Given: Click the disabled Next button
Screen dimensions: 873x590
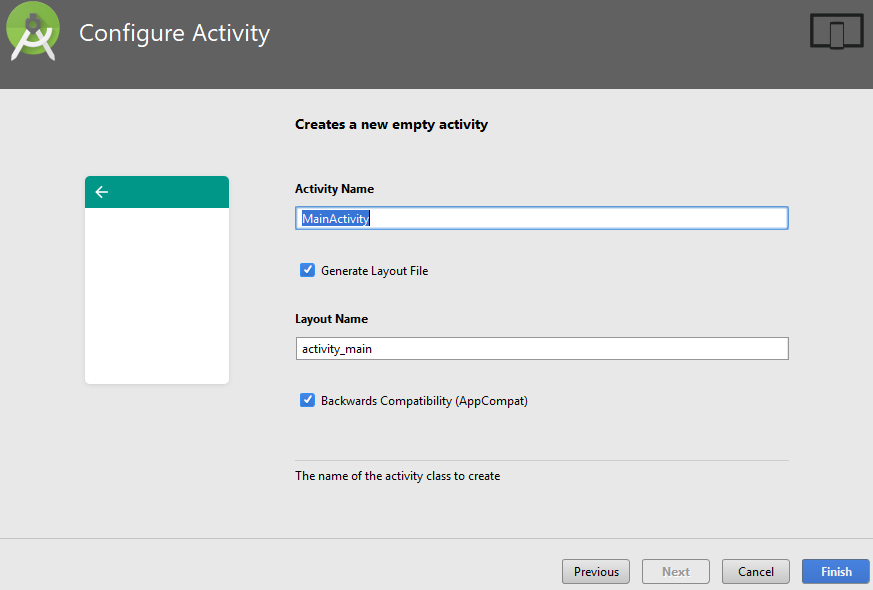Looking at the screenshot, I should click(x=676, y=572).
